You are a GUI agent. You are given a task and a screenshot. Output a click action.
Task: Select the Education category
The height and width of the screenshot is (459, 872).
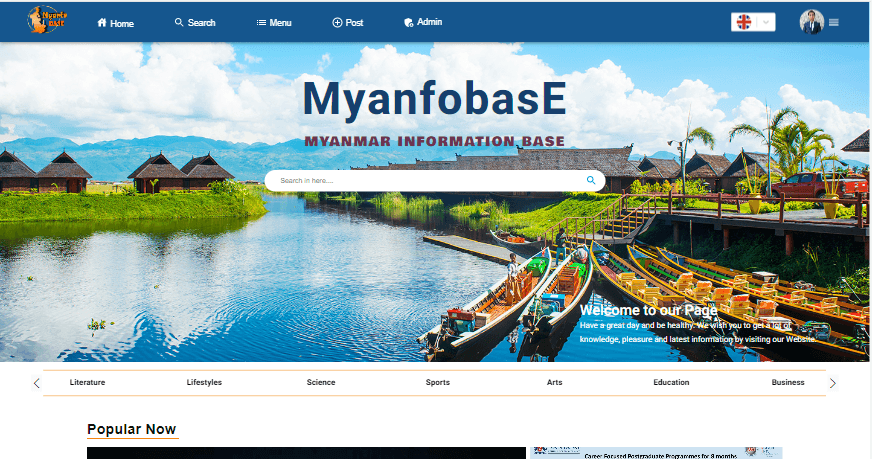pyautogui.click(x=671, y=382)
